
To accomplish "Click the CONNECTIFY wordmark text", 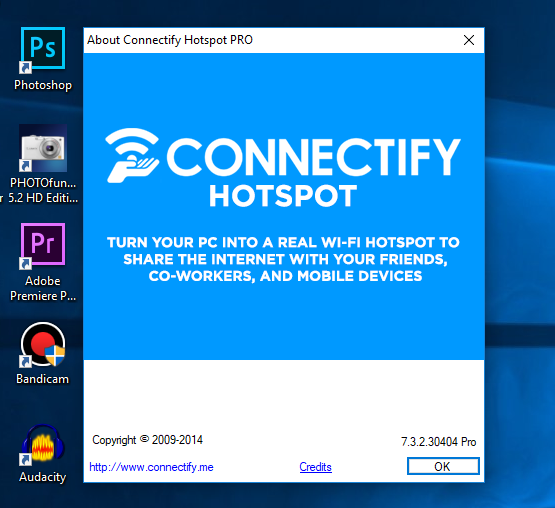I will coord(314,157).
